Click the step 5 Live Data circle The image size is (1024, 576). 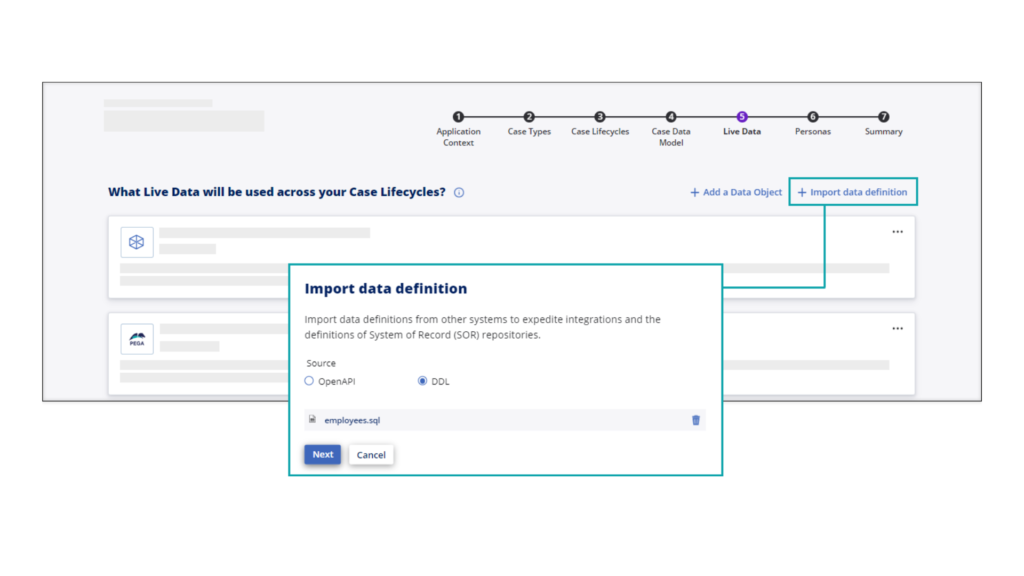742,117
